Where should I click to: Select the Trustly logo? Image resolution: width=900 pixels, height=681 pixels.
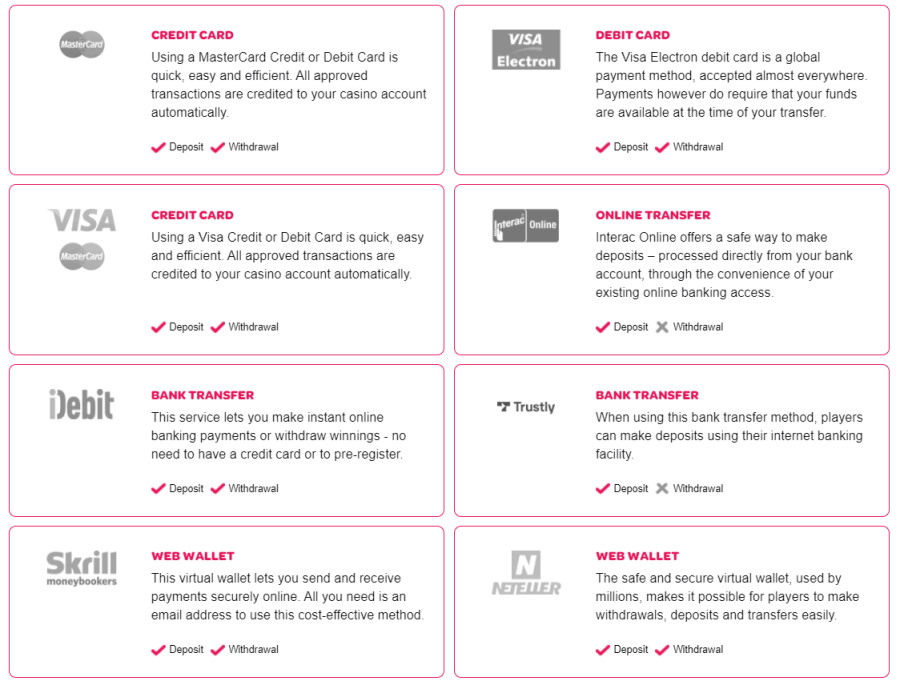[526, 407]
